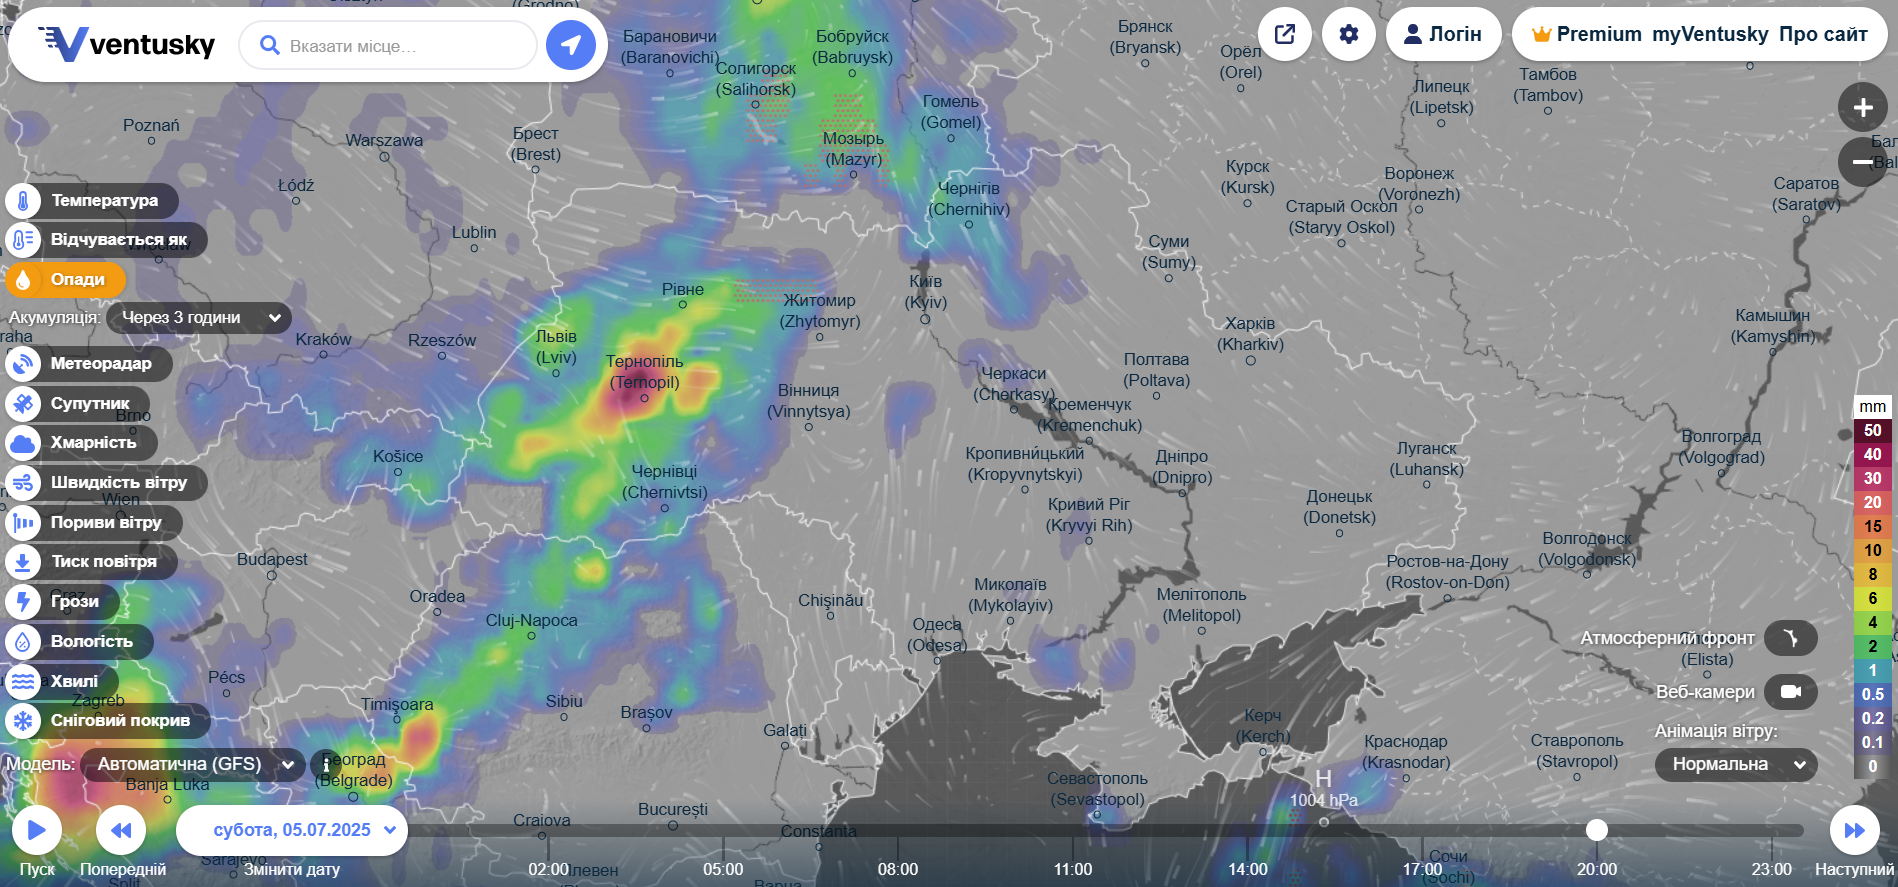Screen dimensions: 1898x887
Task: Zoom out the map with minus button
Action: point(1862,161)
